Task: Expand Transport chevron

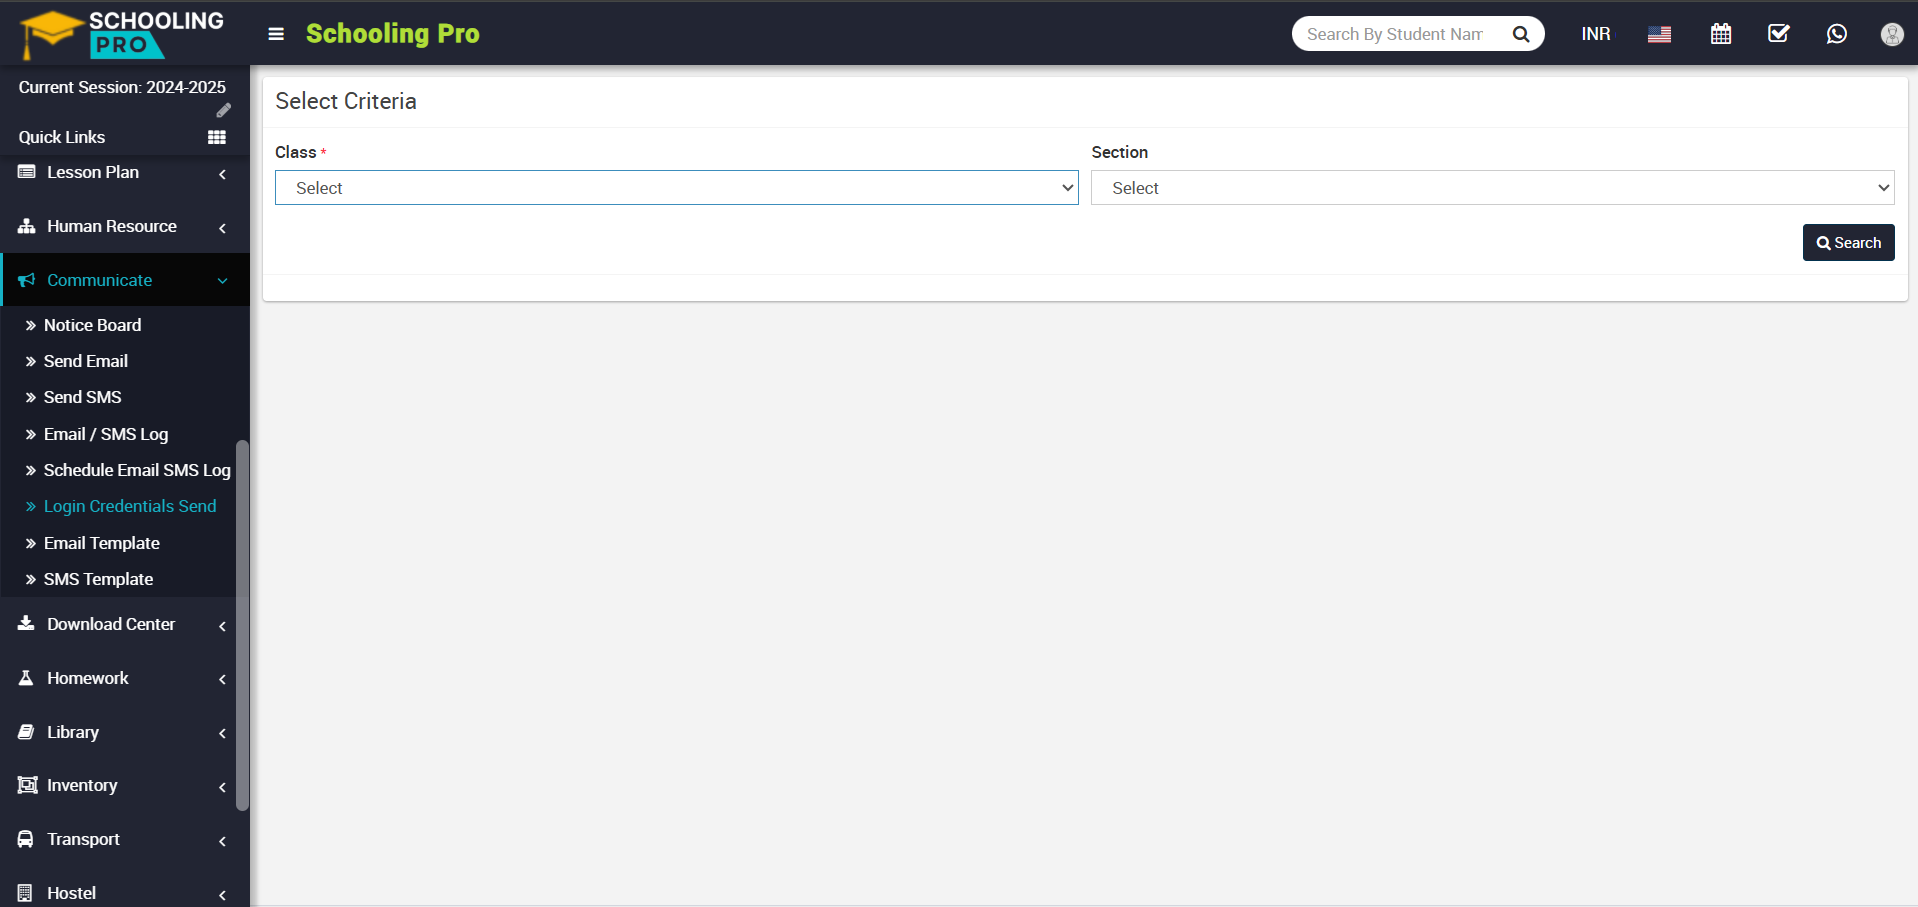Action: [222, 841]
